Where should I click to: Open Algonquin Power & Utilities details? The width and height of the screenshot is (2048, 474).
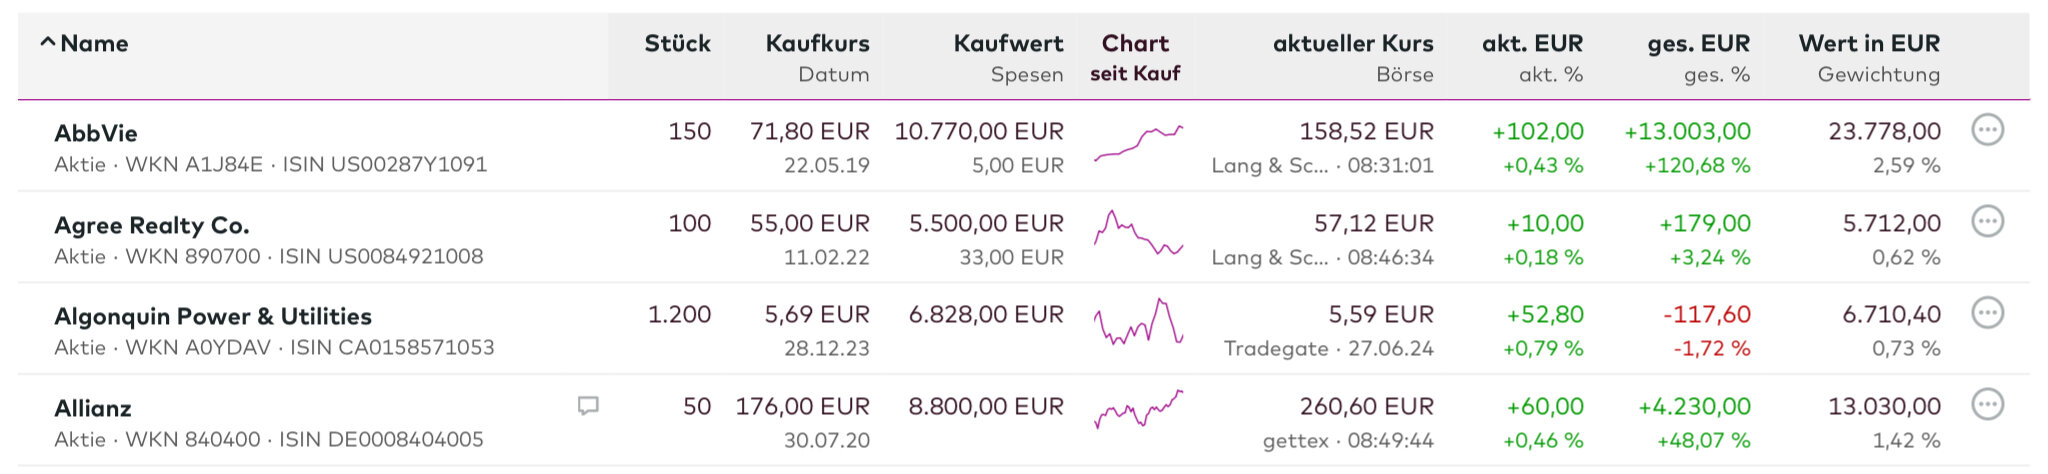tap(212, 316)
